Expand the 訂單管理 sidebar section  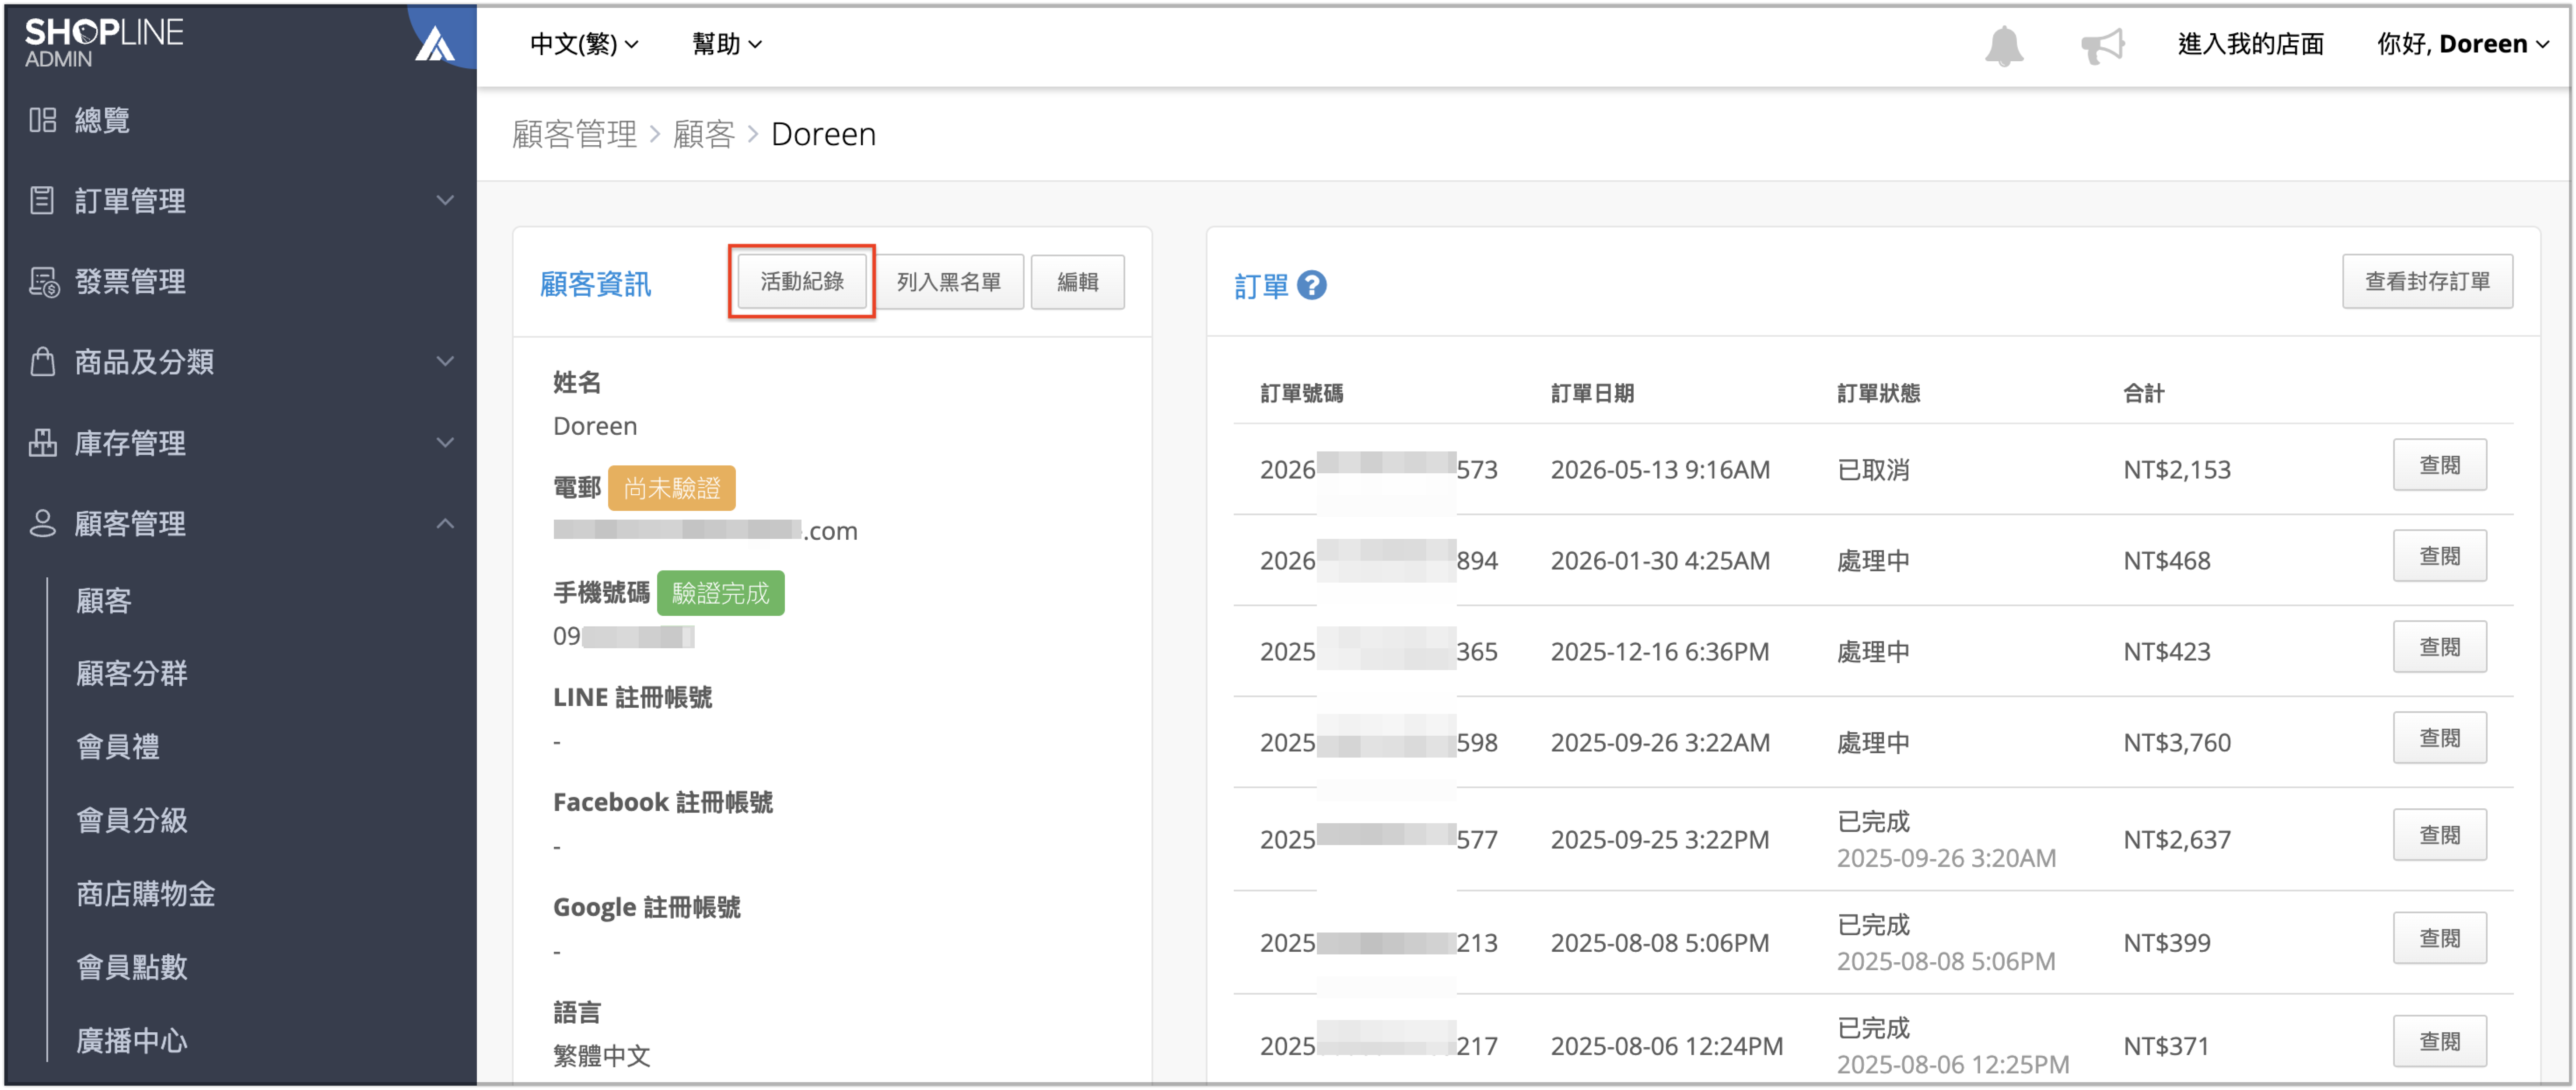click(445, 200)
